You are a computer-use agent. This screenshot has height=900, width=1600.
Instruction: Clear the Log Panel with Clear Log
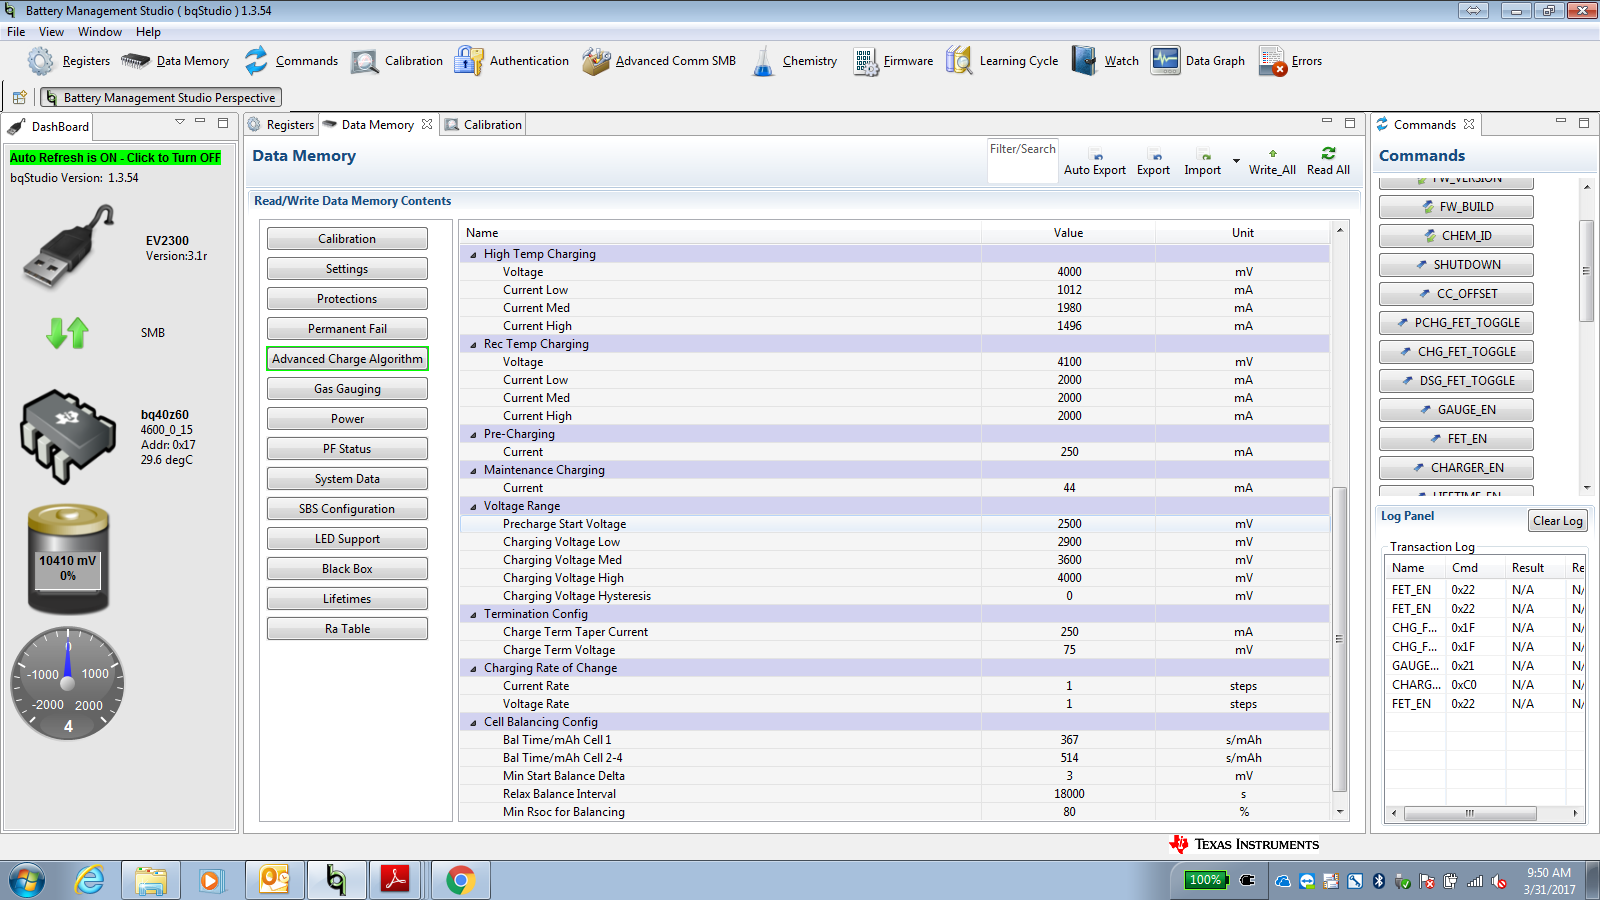click(1558, 521)
